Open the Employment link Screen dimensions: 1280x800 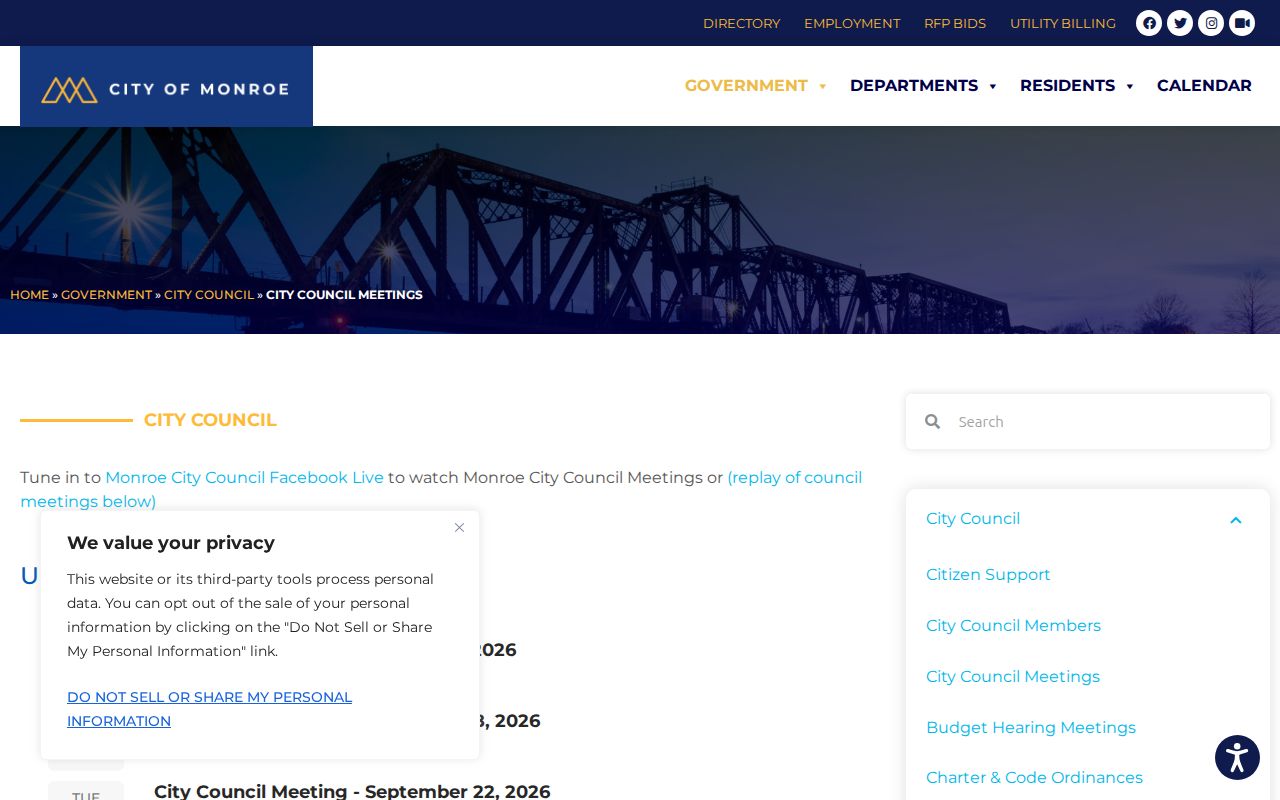coord(852,23)
